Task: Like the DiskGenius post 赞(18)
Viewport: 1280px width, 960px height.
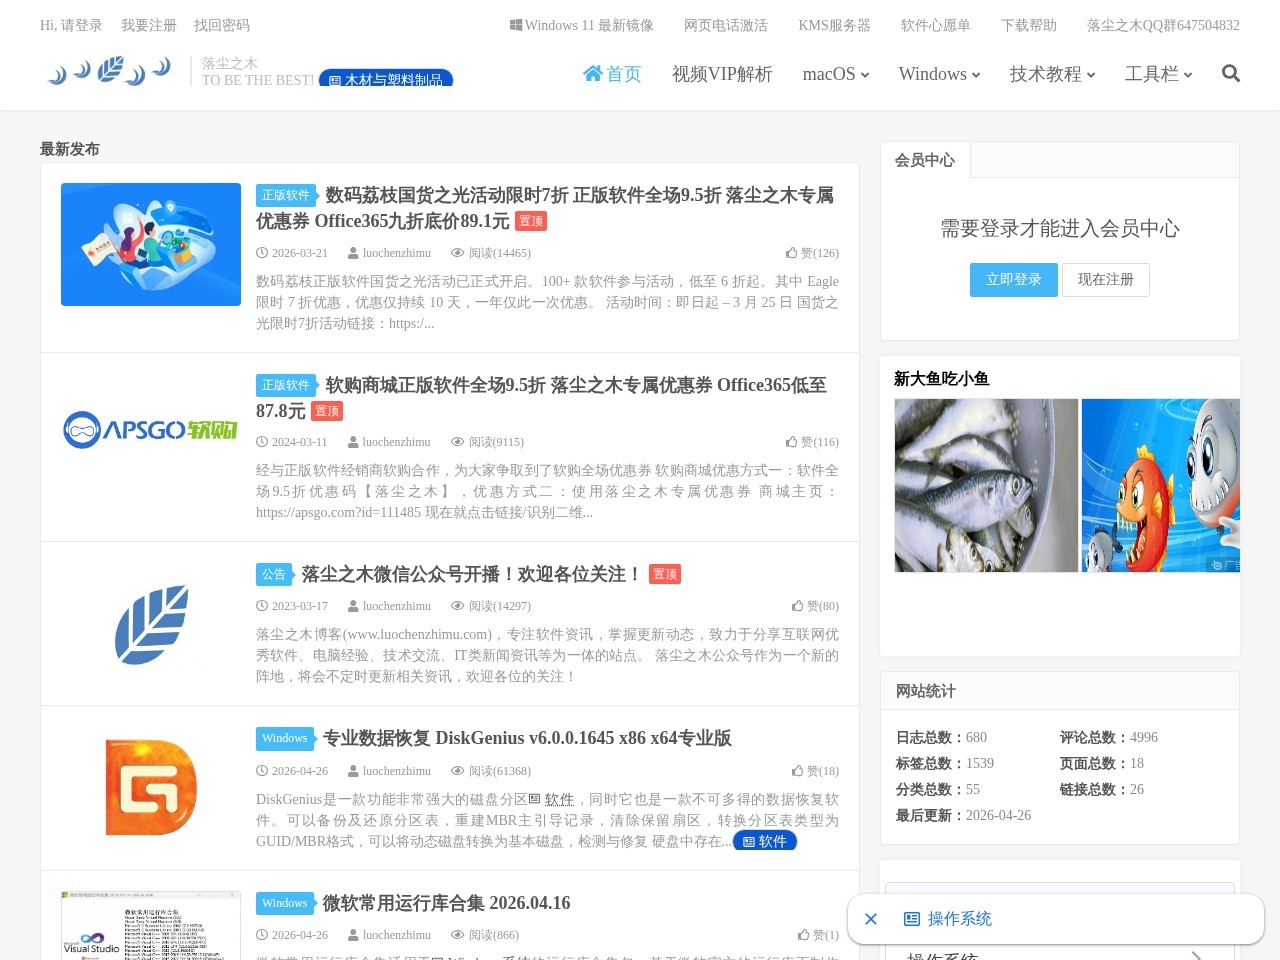Action: point(815,771)
